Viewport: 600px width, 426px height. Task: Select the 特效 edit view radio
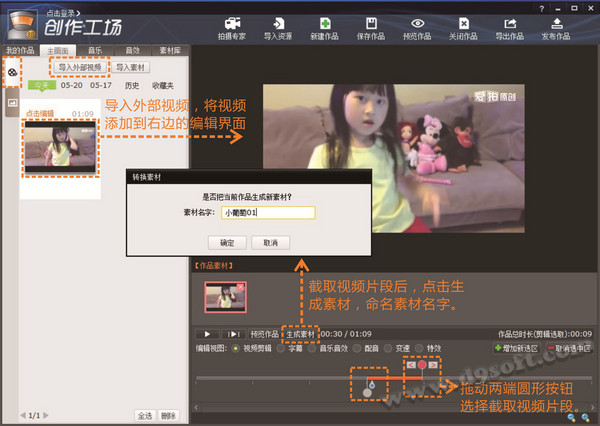(x=419, y=348)
